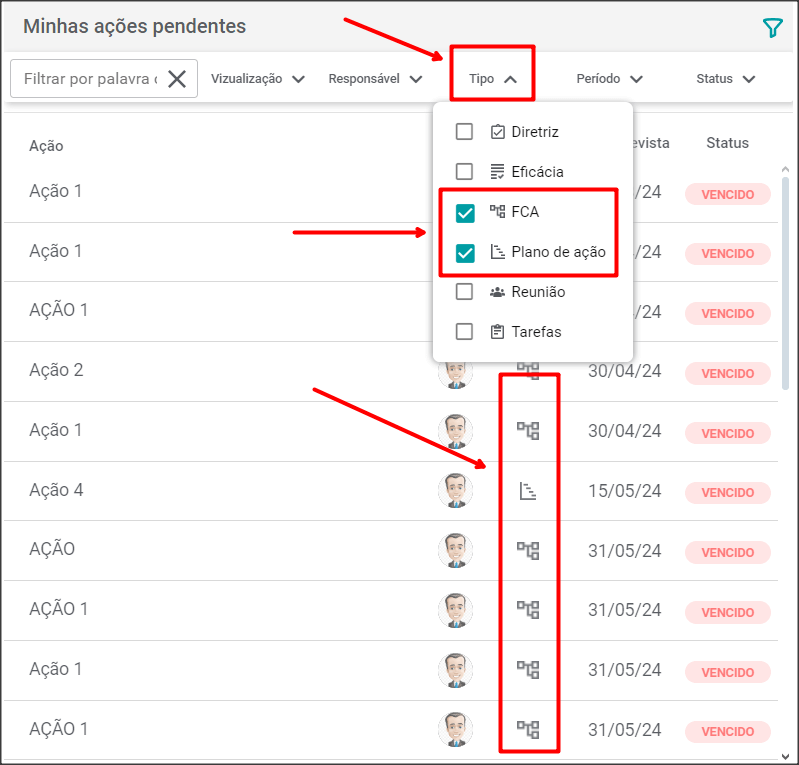Clear the keyword filter with X icon
This screenshot has width=799, height=765.
tap(177, 79)
